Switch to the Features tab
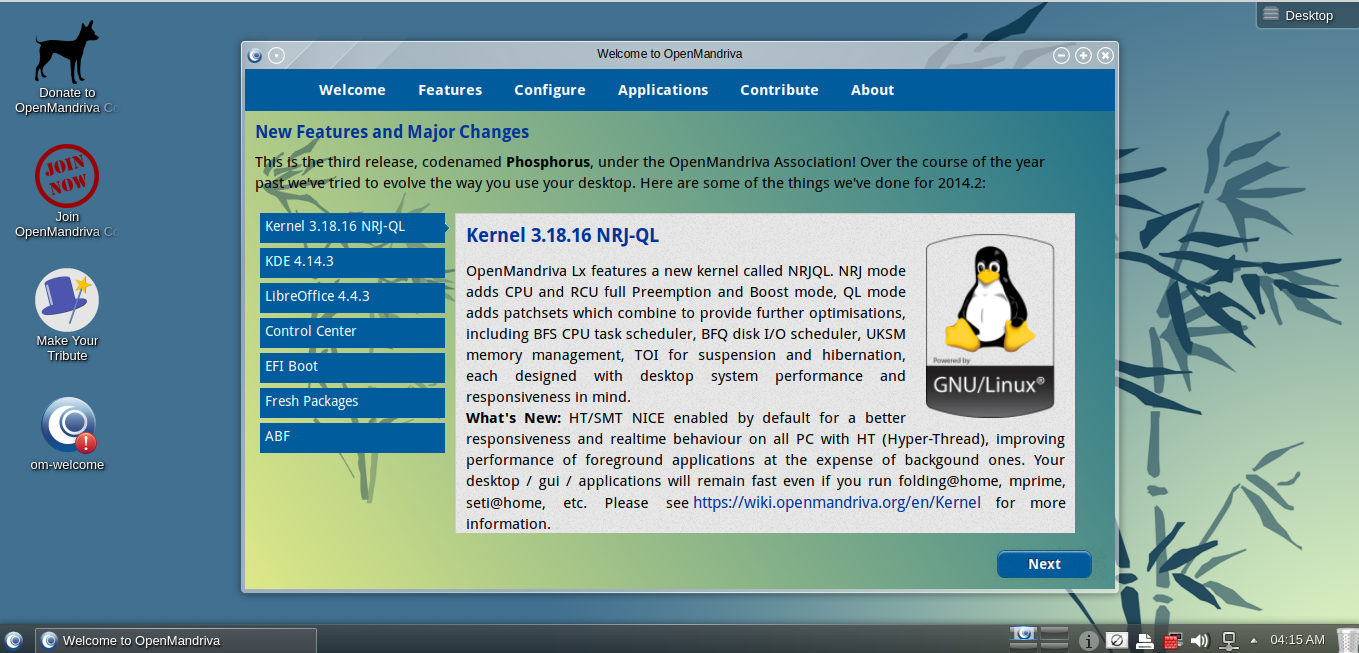The image size is (1359, 653). click(x=450, y=90)
